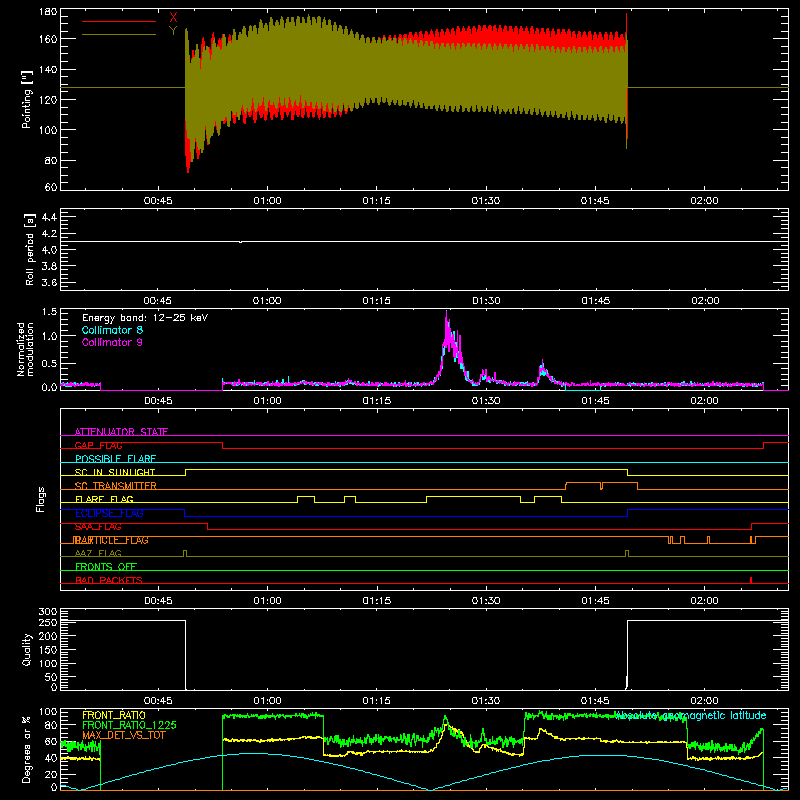This screenshot has width=800, height=800.
Task: Click the 01:45 tick under Flags plot
Action: coord(595,601)
